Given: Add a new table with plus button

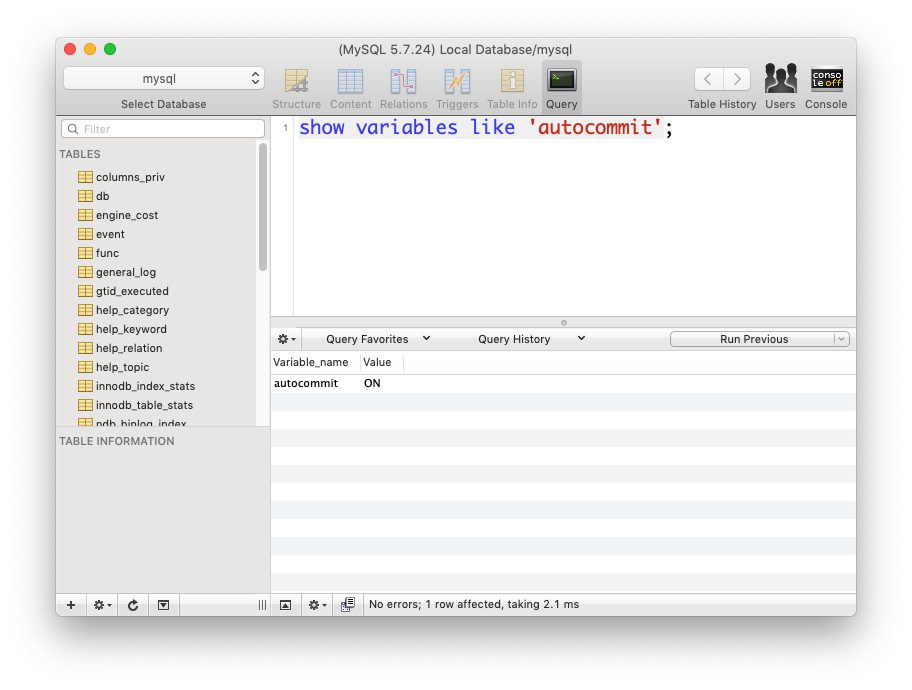Looking at the screenshot, I should coord(71,605).
